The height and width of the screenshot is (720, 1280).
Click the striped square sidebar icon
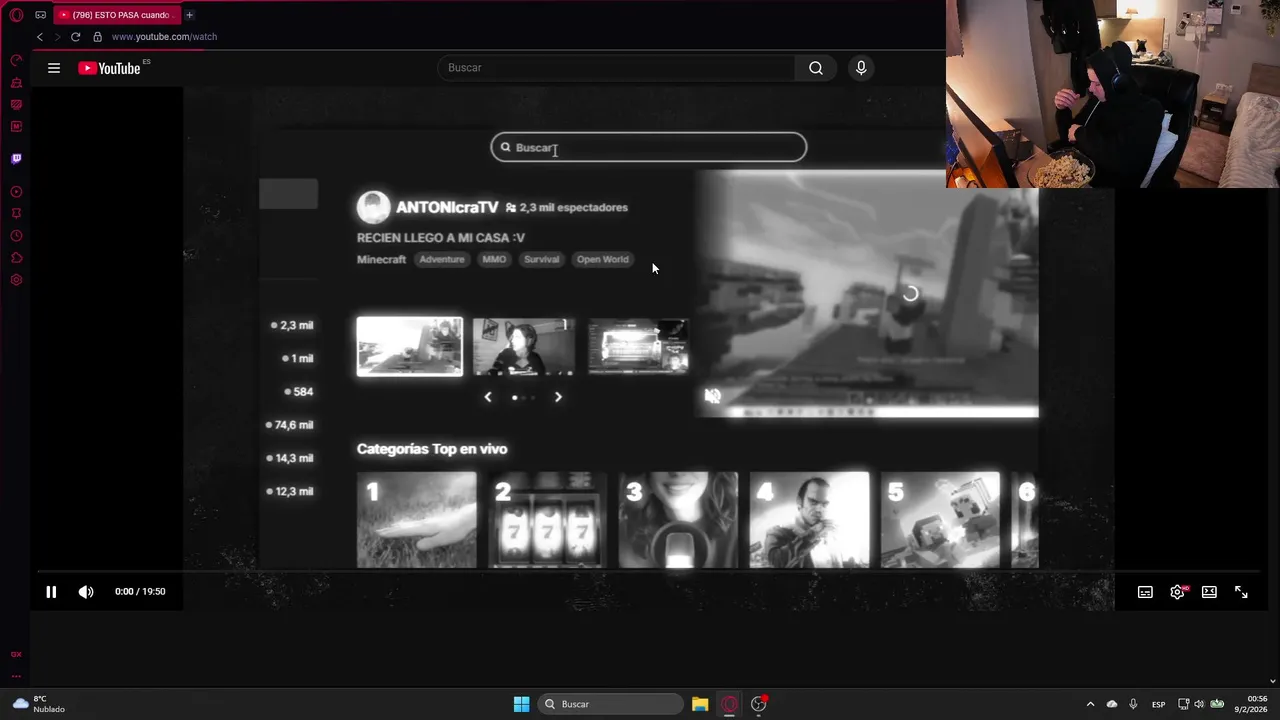click(x=16, y=105)
